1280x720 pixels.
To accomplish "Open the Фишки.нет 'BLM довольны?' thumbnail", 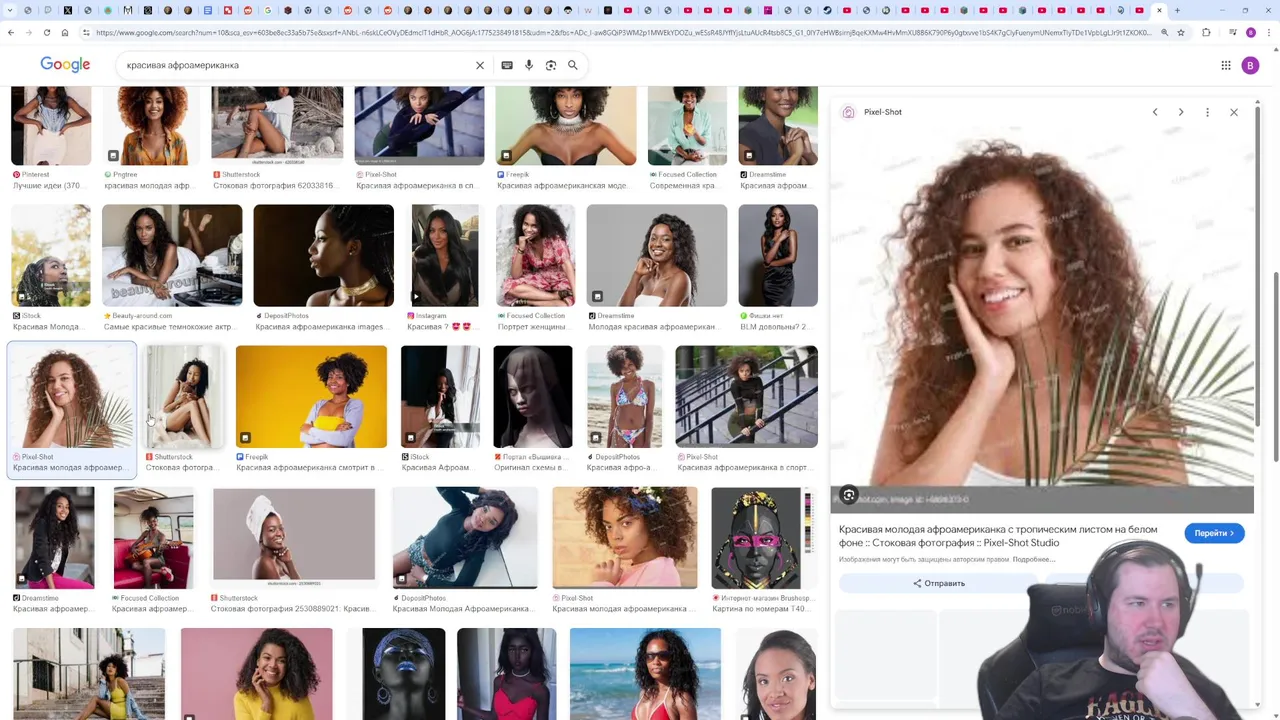I will click(778, 256).
